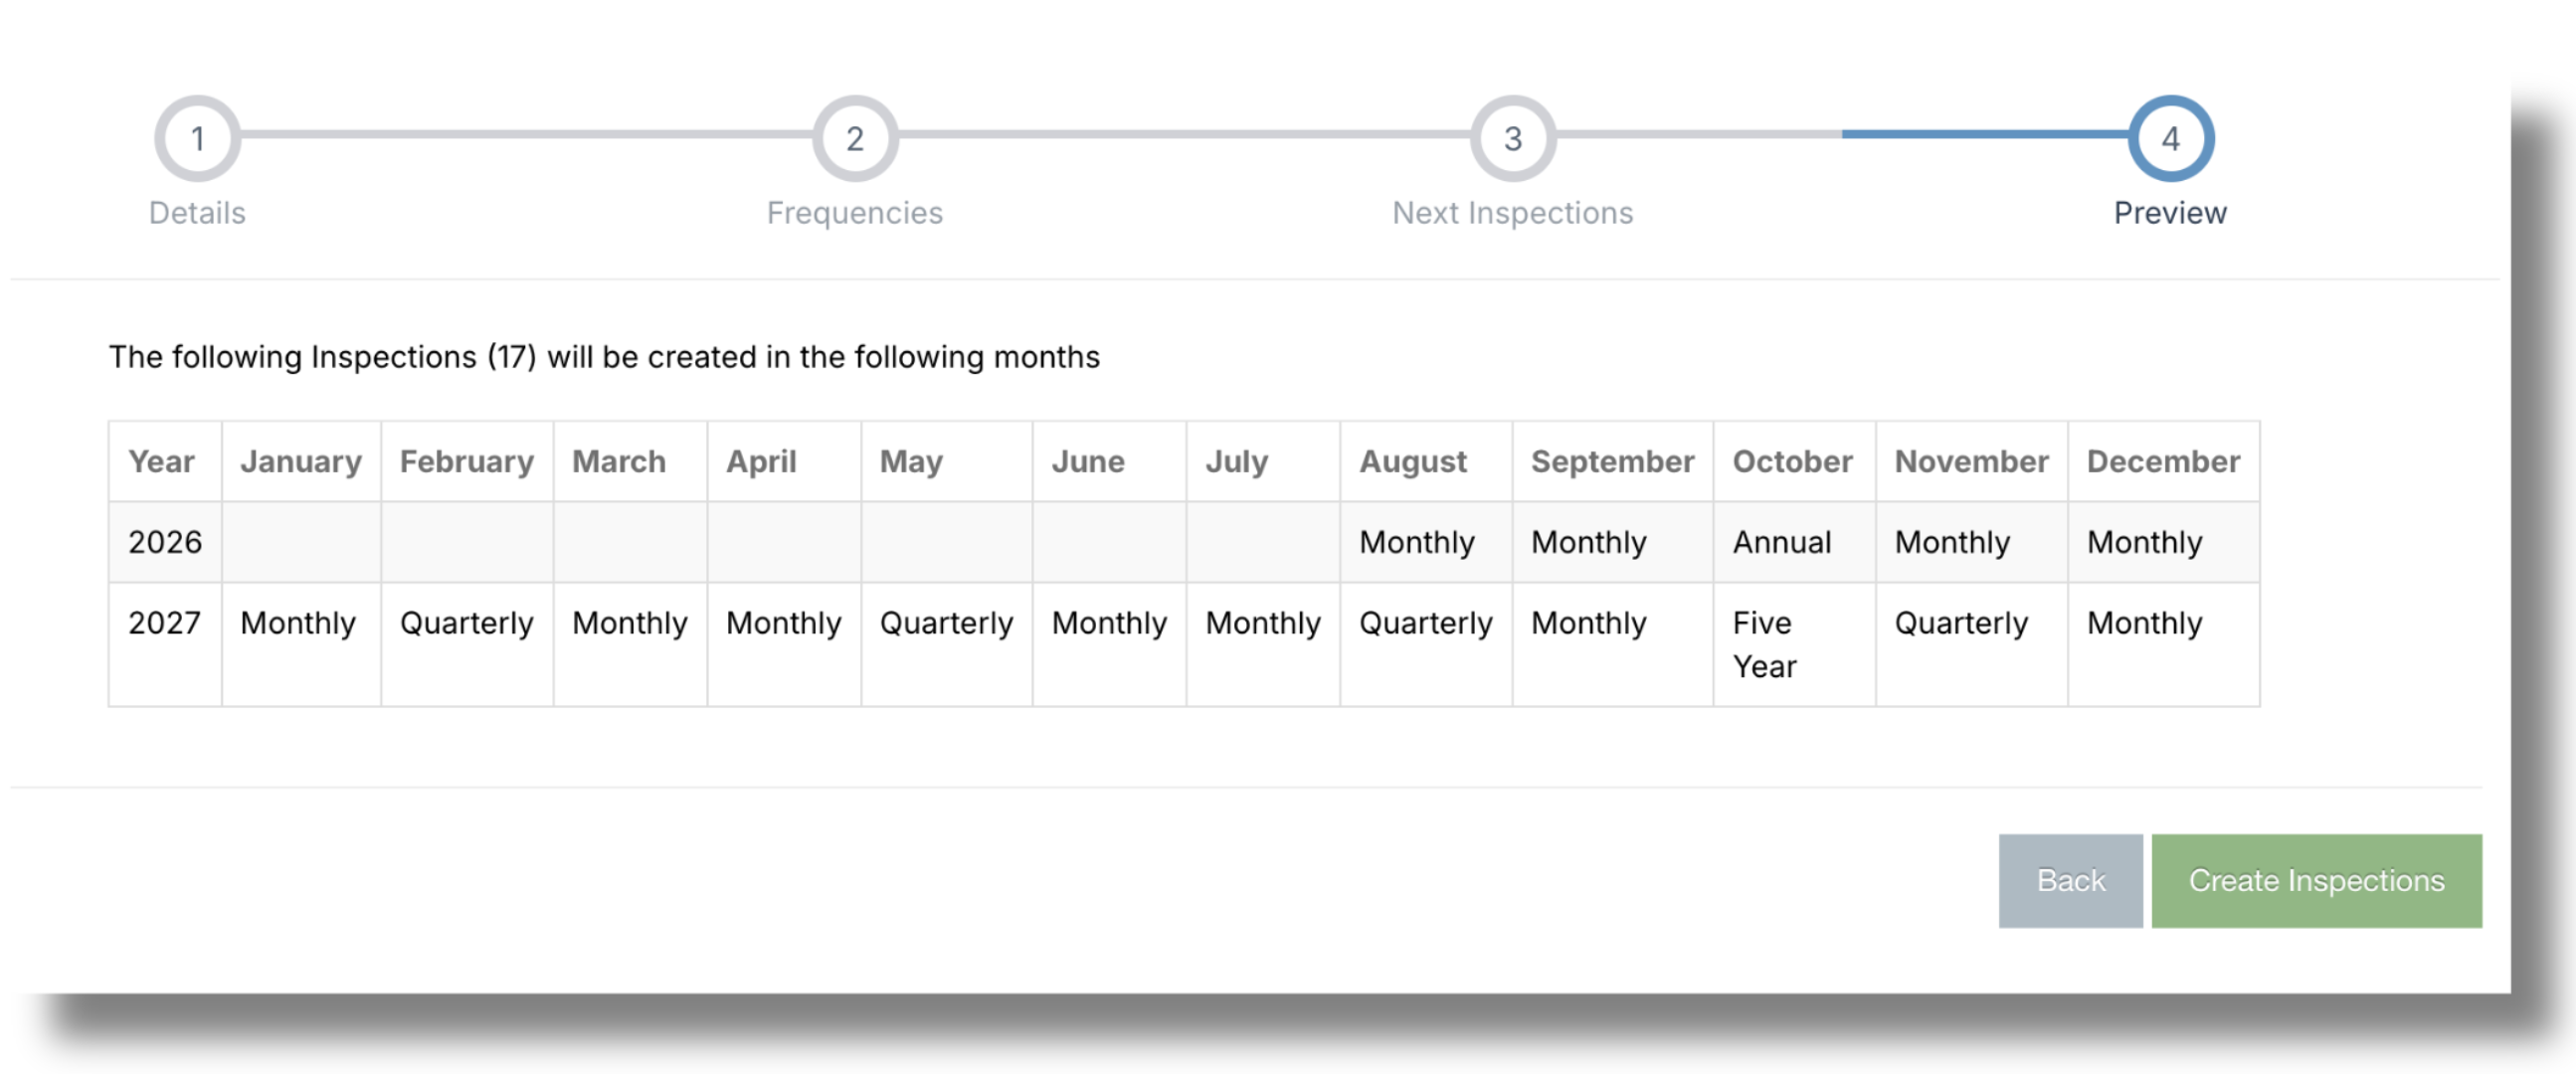Open the Frequencies step label
Viewport: 2576px width, 1074px height.
click(855, 213)
